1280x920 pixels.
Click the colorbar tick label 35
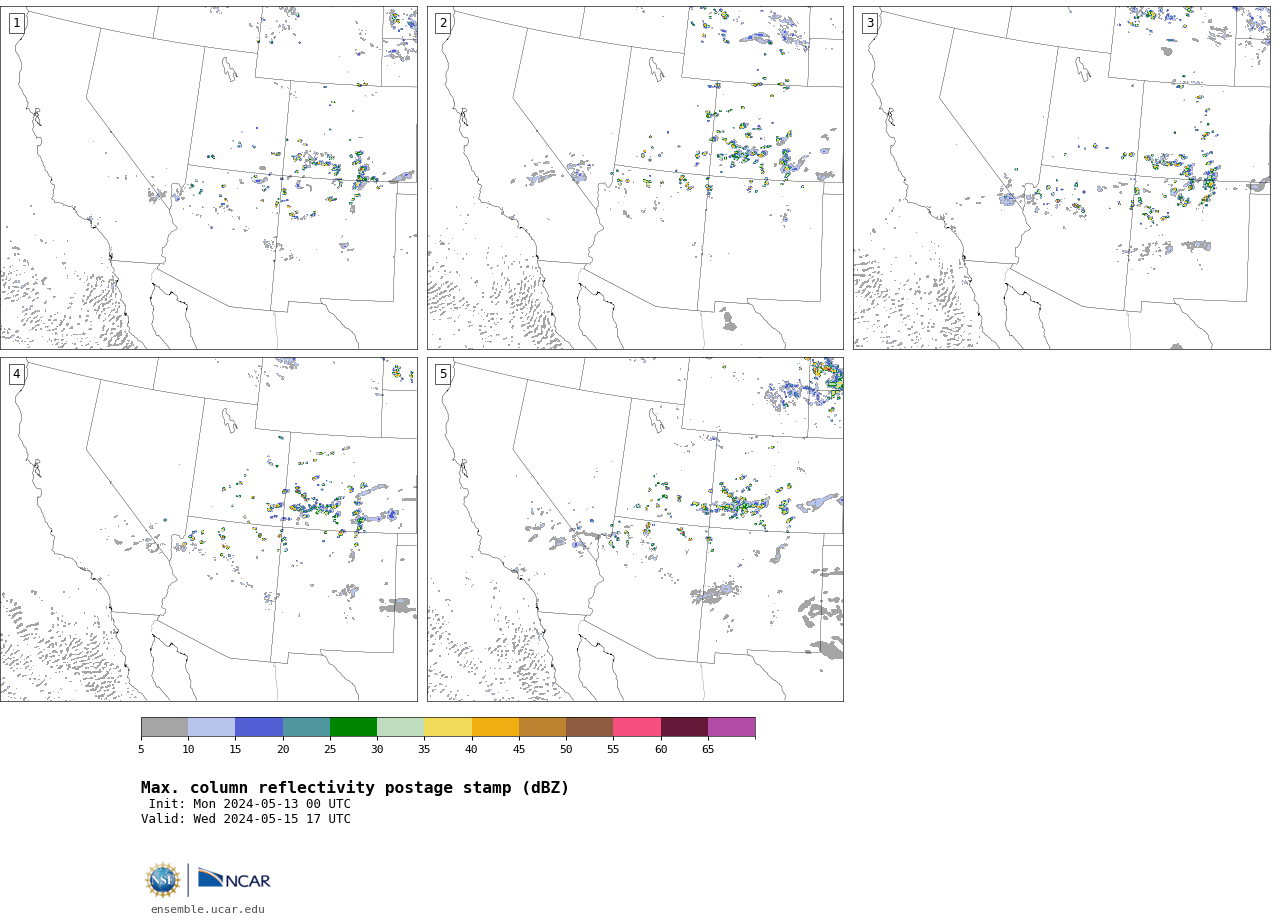click(x=424, y=750)
